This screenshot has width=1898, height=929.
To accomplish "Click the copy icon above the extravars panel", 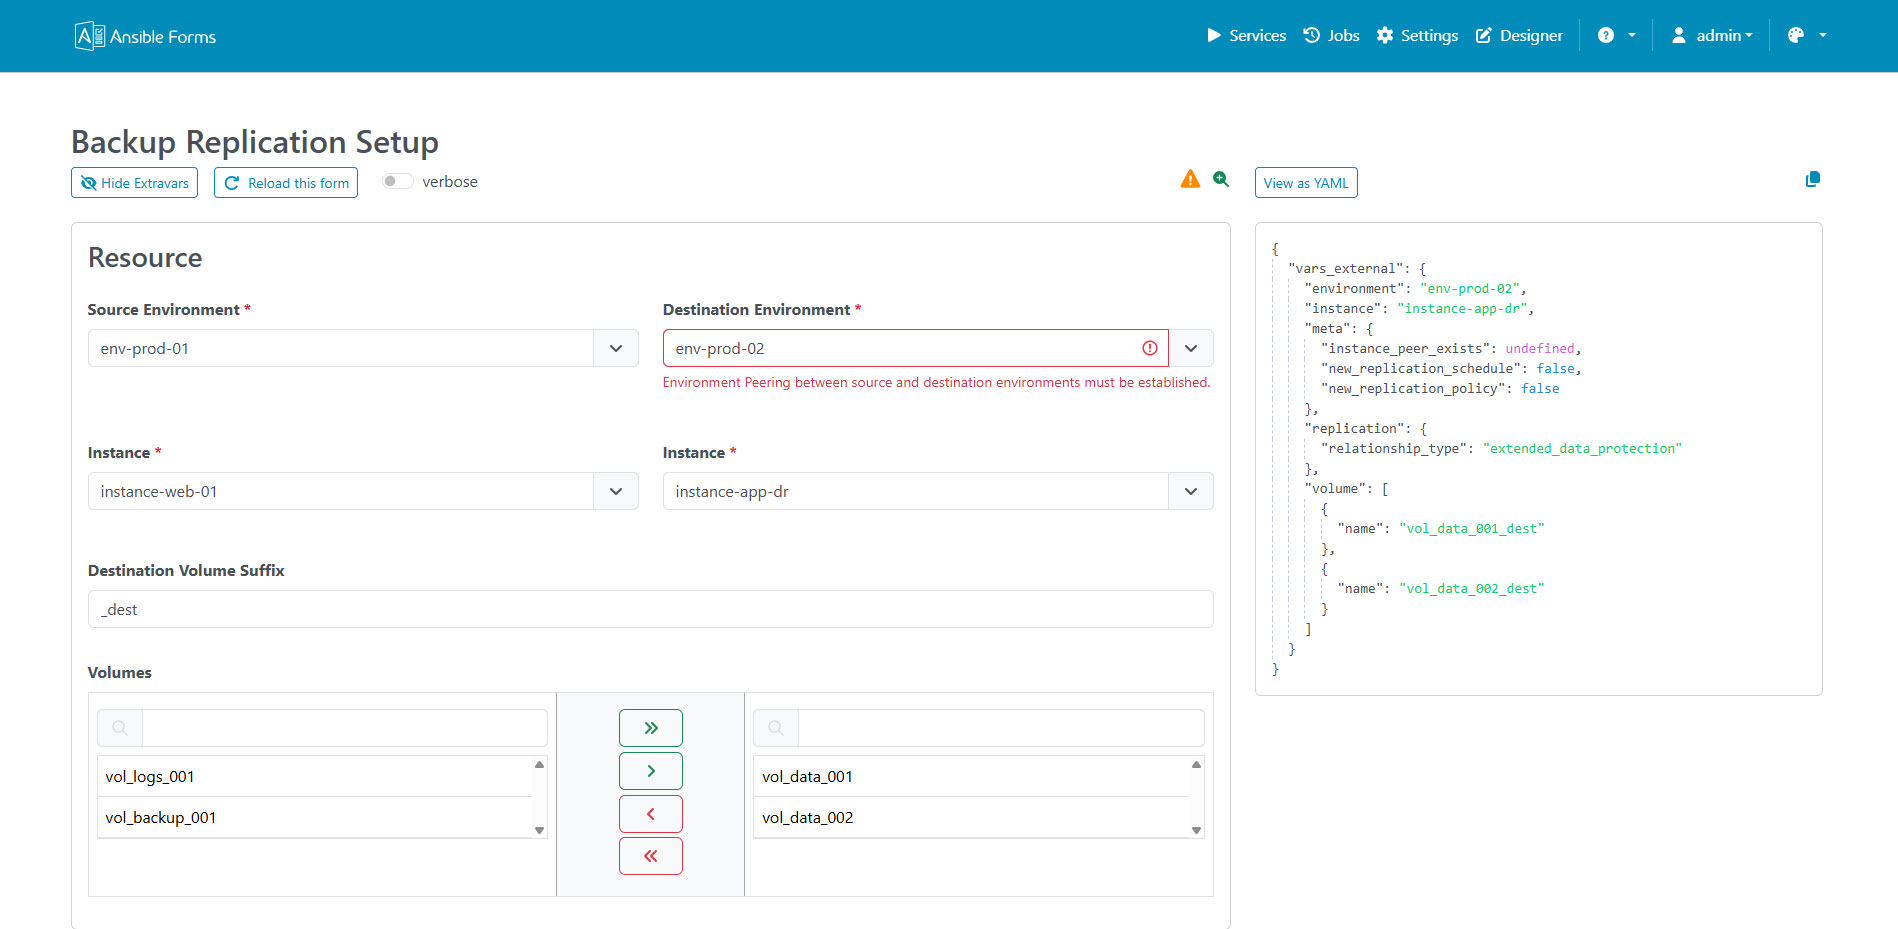I will tap(1812, 179).
